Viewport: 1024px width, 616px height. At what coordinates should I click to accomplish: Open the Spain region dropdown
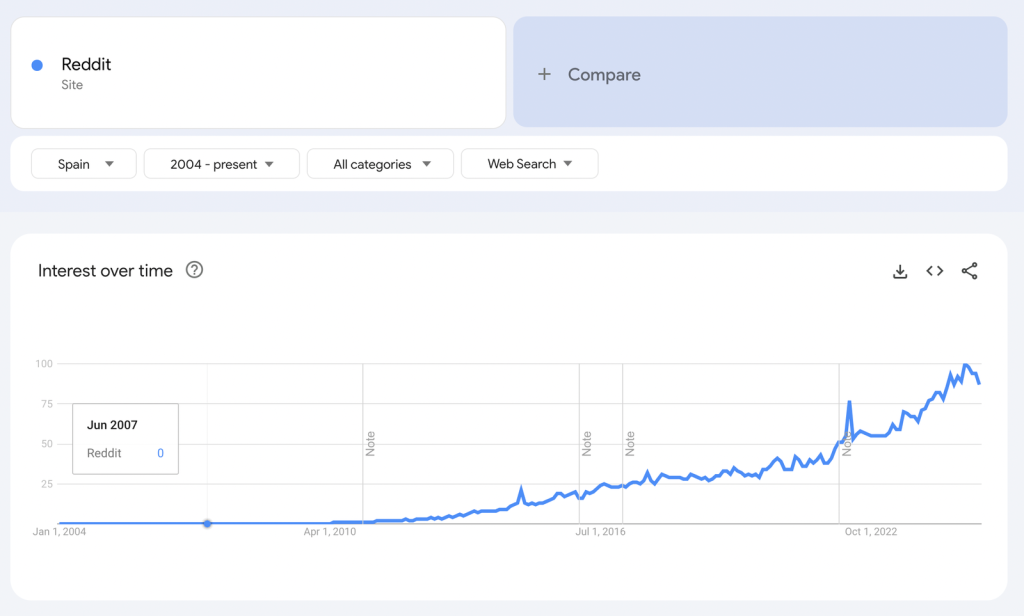[x=83, y=163]
